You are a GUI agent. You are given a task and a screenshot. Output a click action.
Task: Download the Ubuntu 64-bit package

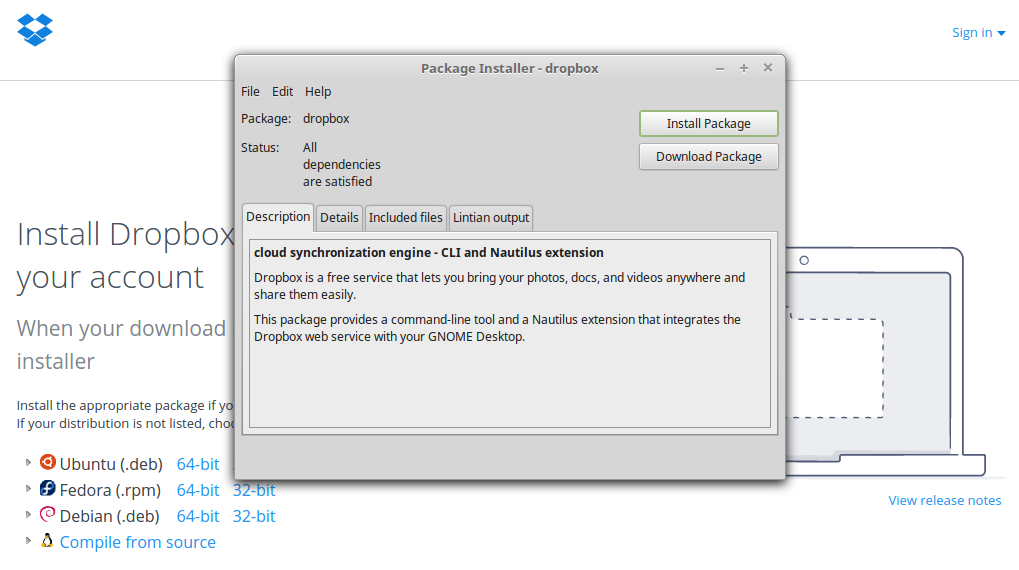(198, 464)
